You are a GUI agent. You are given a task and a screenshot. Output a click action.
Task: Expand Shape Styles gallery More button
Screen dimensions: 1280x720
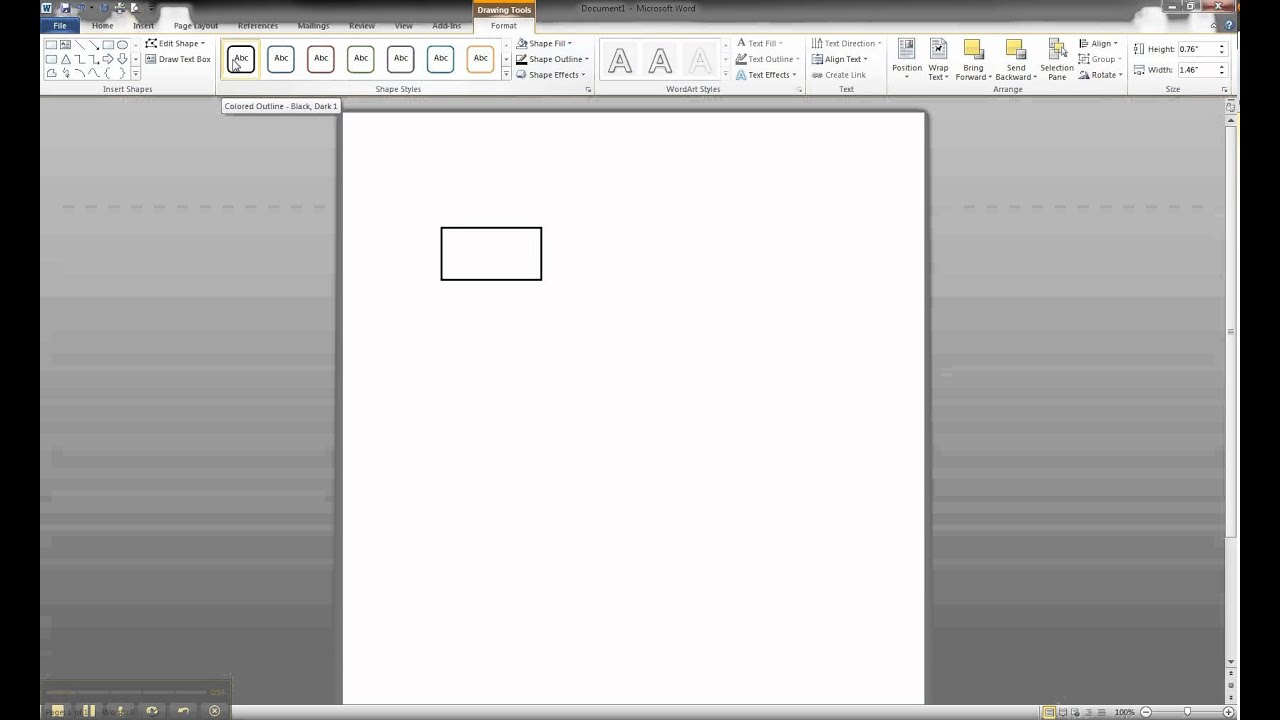coord(506,75)
